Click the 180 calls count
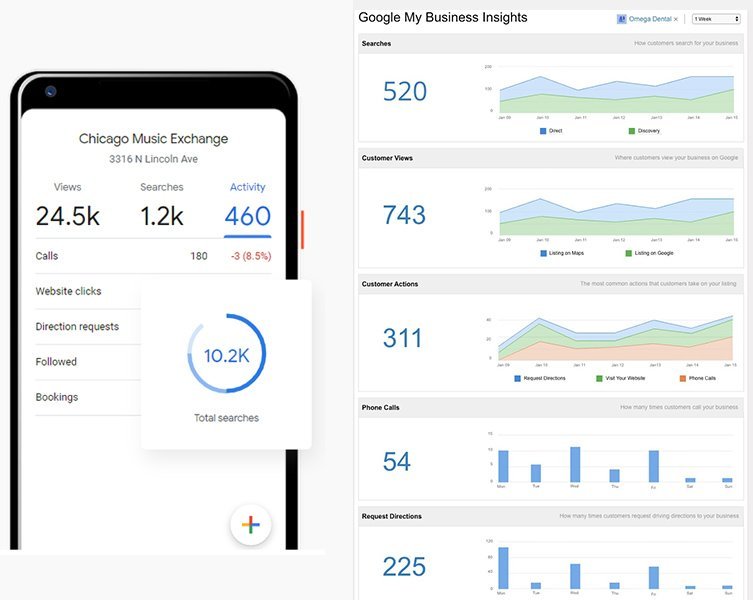The height and width of the screenshot is (600, 753). click(199, 256)
